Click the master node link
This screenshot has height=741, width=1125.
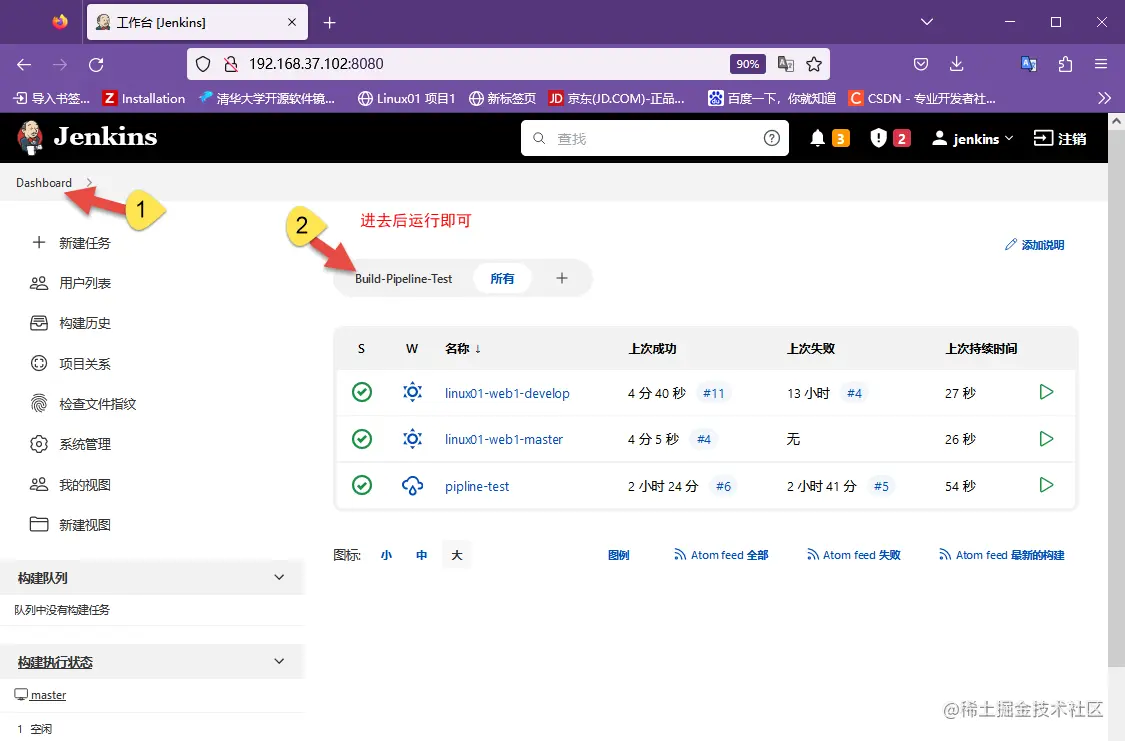coord(48,695)
